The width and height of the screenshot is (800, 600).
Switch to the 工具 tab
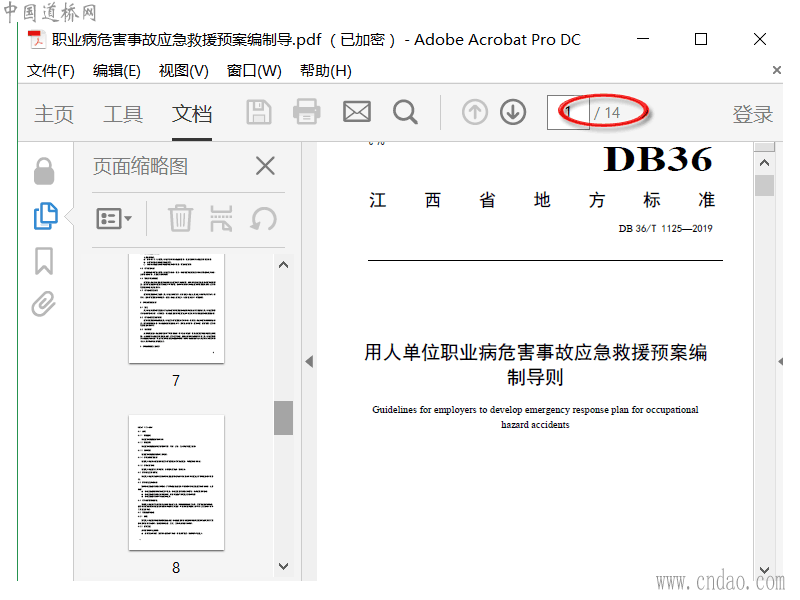[123, 114]
